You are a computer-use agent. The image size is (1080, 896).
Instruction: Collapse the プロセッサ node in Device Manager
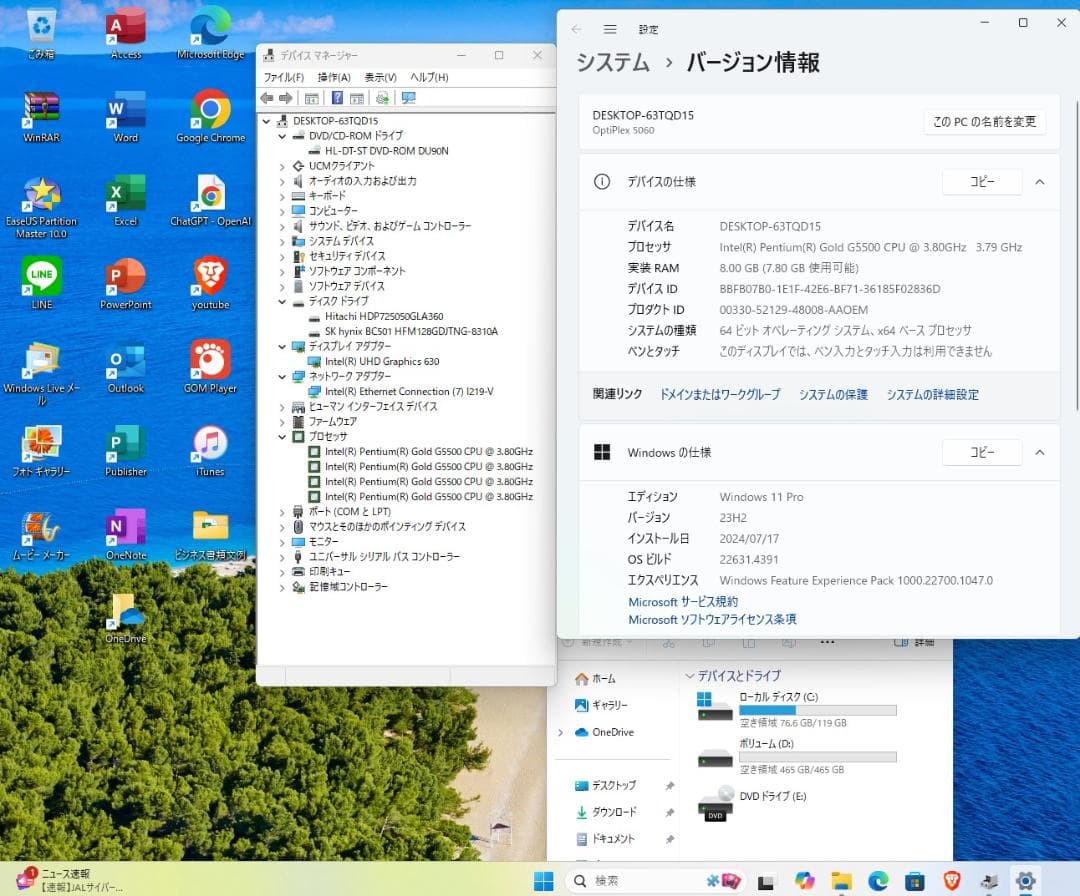point(282,437)
